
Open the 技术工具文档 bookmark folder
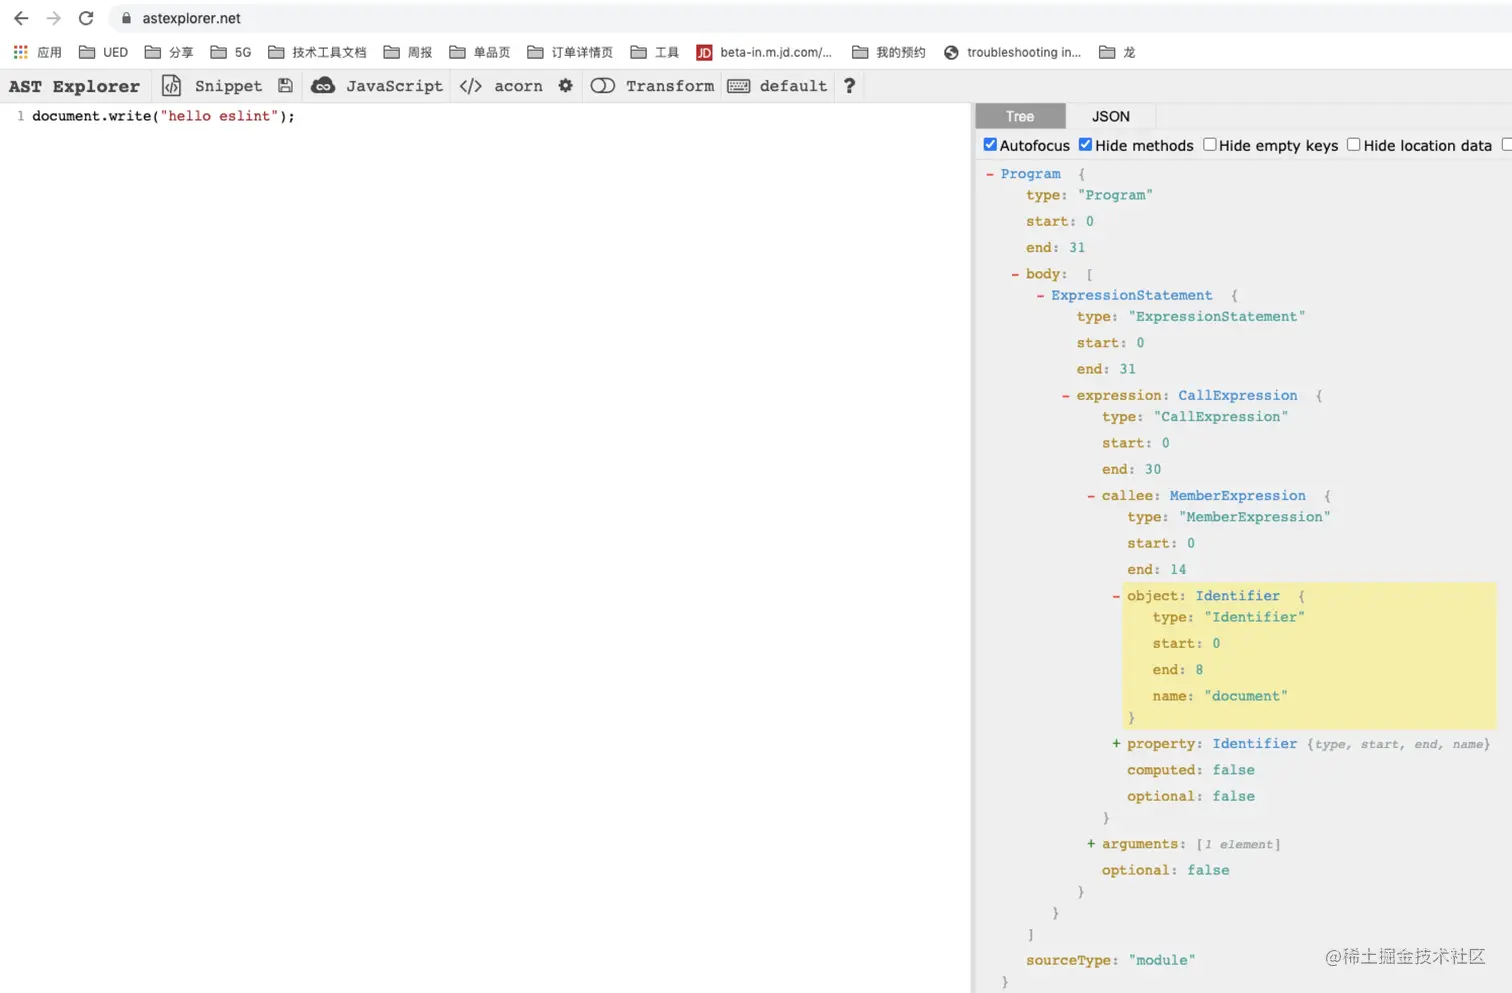click(x=317, y=52)
